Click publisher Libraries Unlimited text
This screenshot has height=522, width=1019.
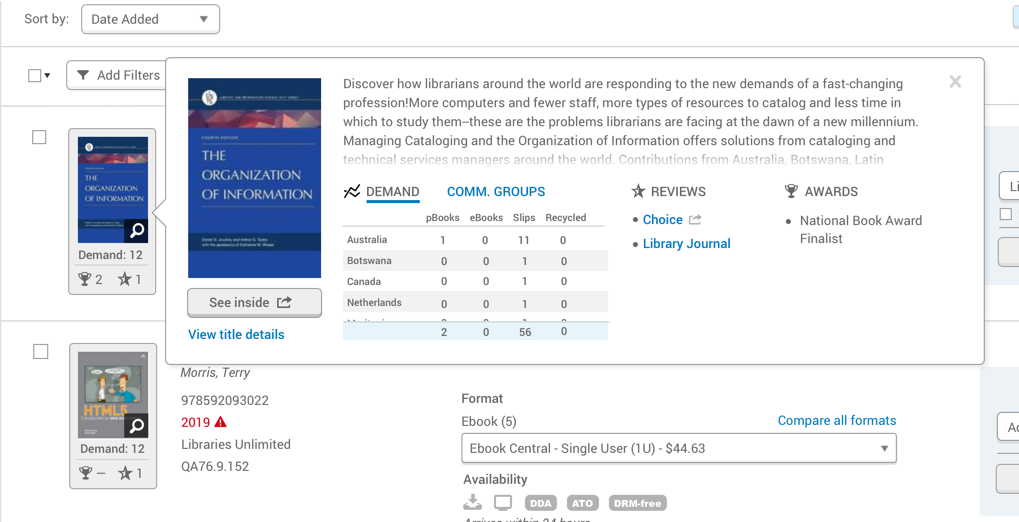[x=236, y=445]
